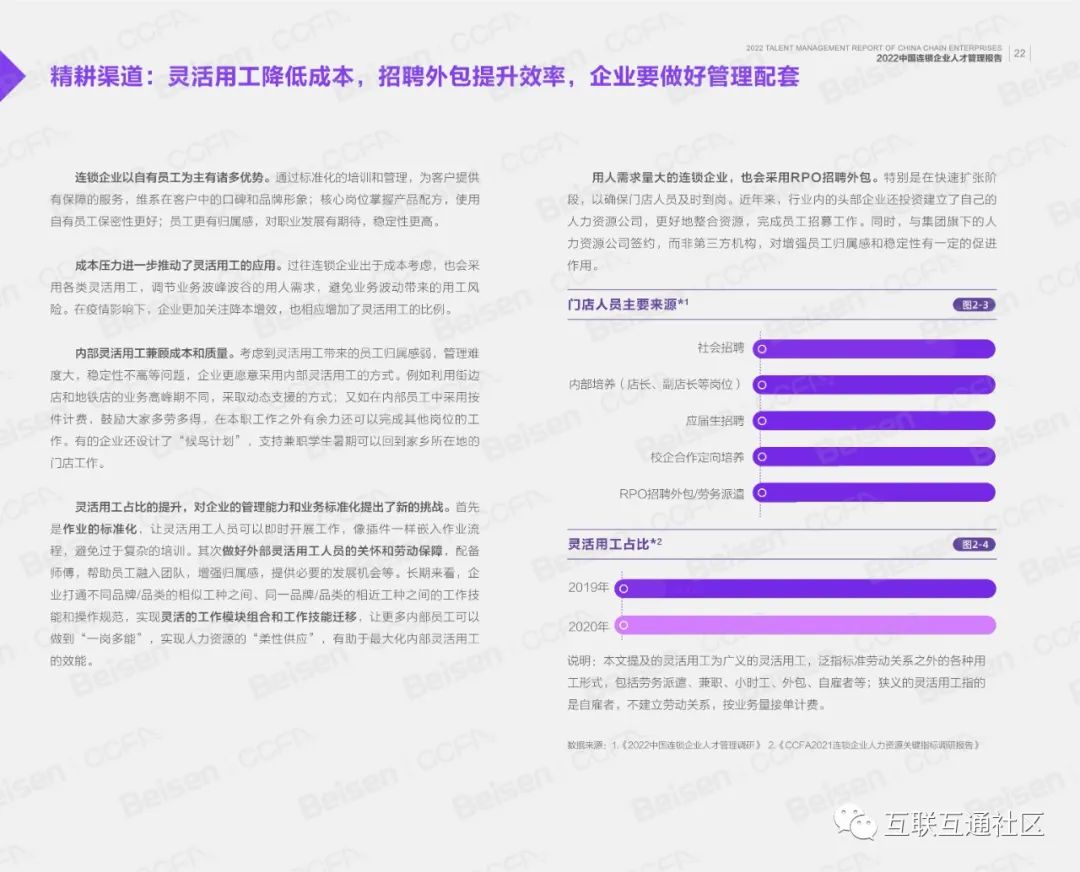Screen dimensions: 1080x872
Task: Click the 2020年 label
Action: point(588,626)
